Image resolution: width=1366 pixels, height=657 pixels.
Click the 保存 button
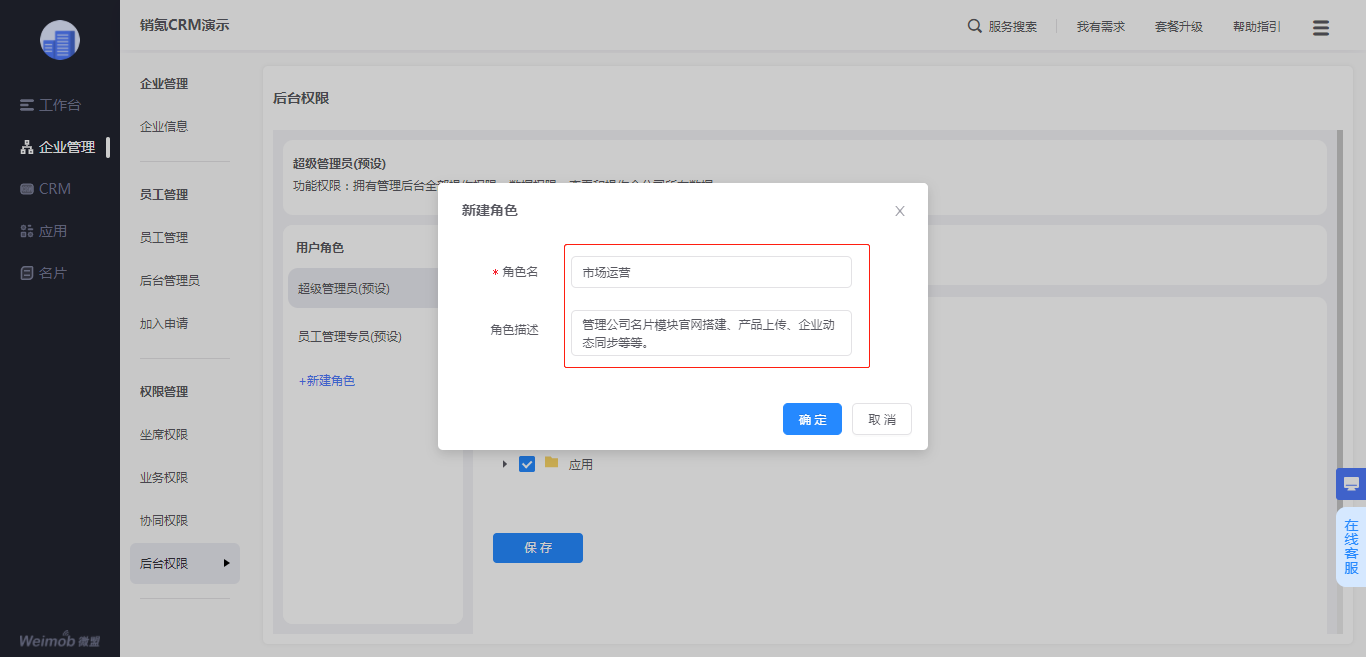[538, 548]
